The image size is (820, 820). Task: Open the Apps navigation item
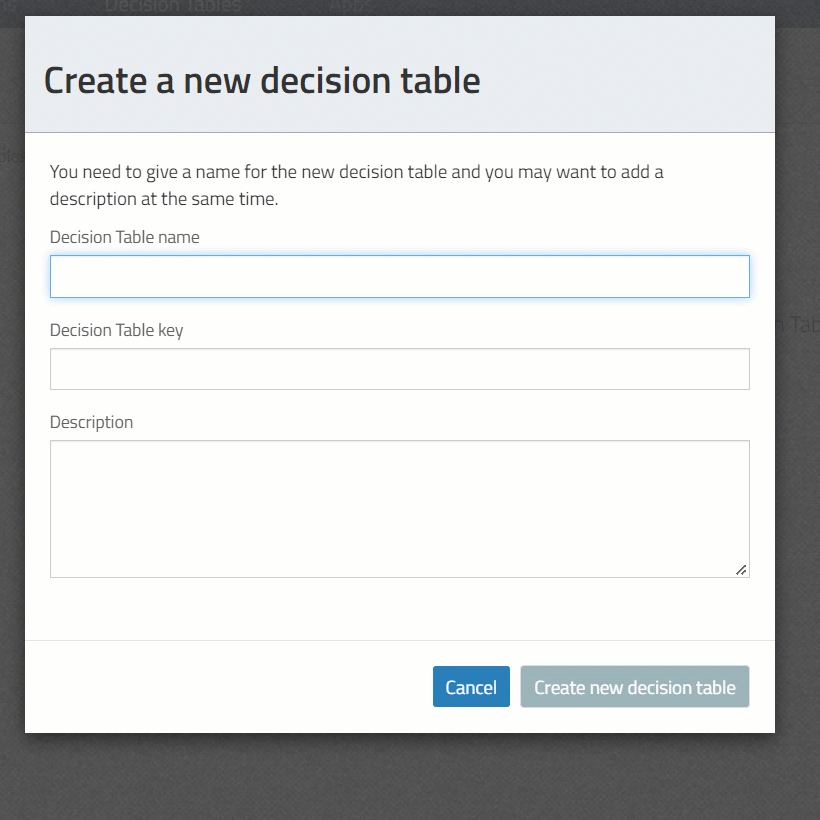(x=348, y=7)
